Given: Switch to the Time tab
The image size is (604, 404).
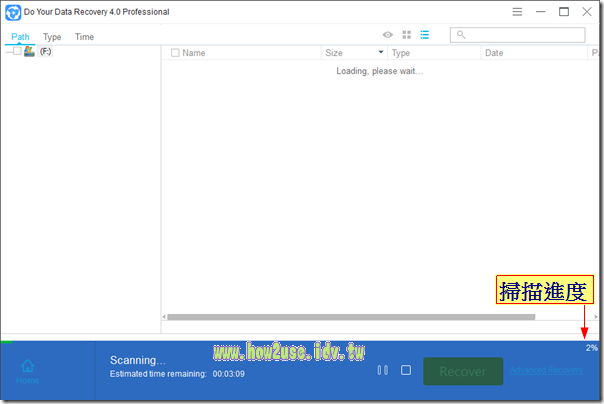Looking at the screenshot, I should 84,37.
